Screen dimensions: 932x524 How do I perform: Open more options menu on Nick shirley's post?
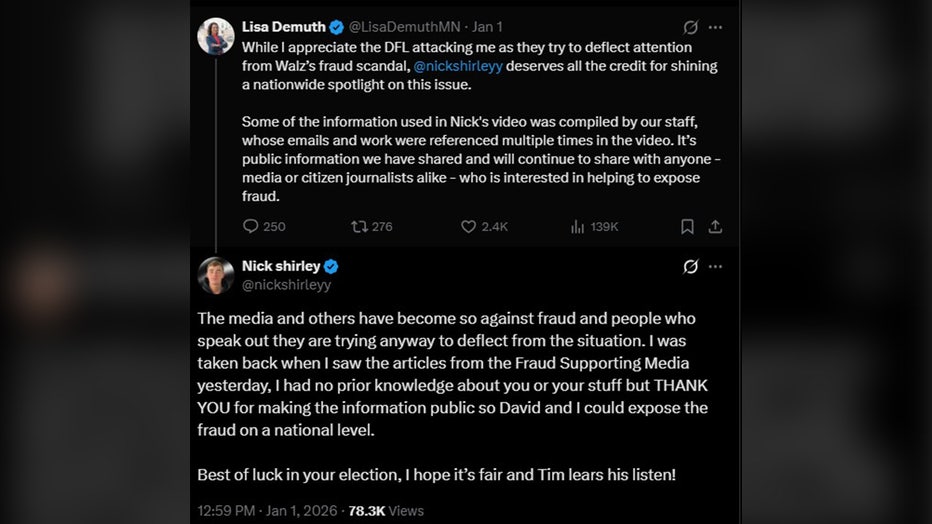(715, 266)
